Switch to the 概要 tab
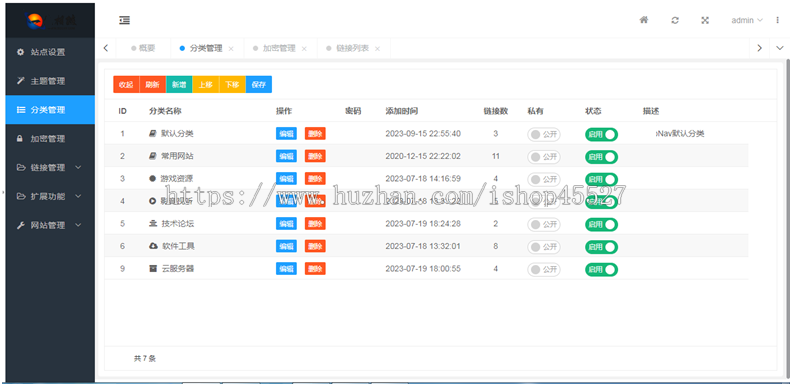Screen dimensions: 792x386 coord(143,49)
